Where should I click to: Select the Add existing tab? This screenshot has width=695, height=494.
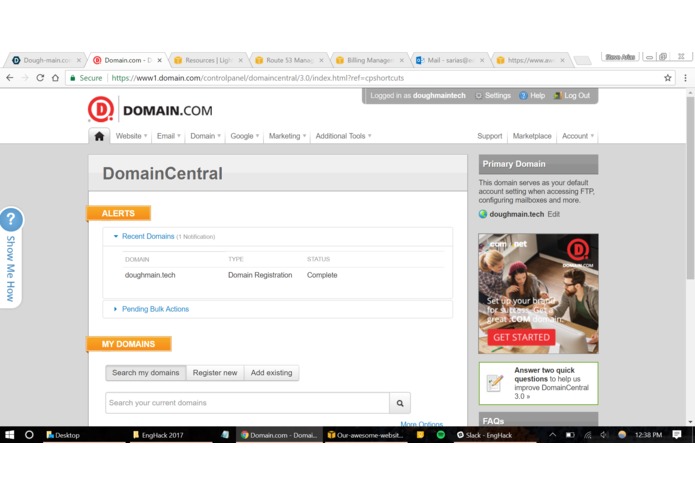point(272,373)
